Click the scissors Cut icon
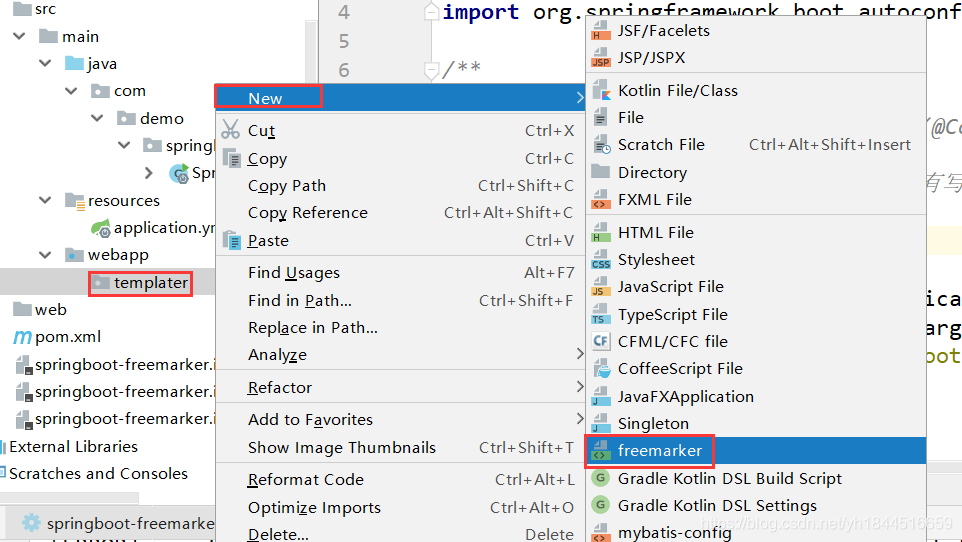Screen dimensions: 962x542 231,130
